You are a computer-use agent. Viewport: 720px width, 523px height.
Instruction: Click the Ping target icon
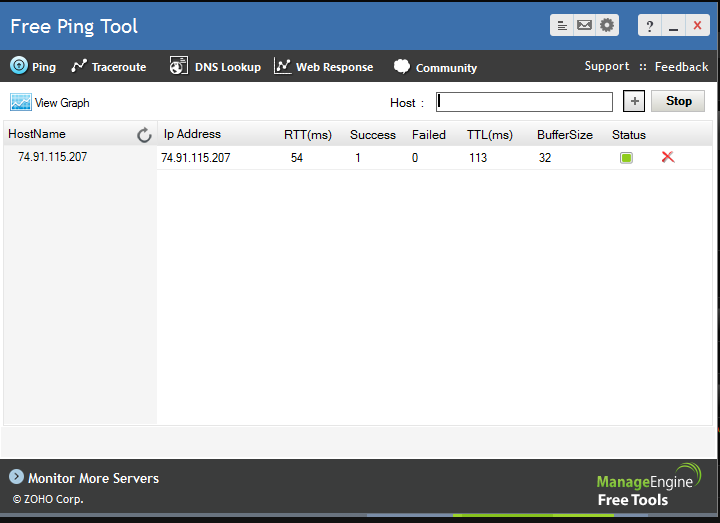point(19,66)
